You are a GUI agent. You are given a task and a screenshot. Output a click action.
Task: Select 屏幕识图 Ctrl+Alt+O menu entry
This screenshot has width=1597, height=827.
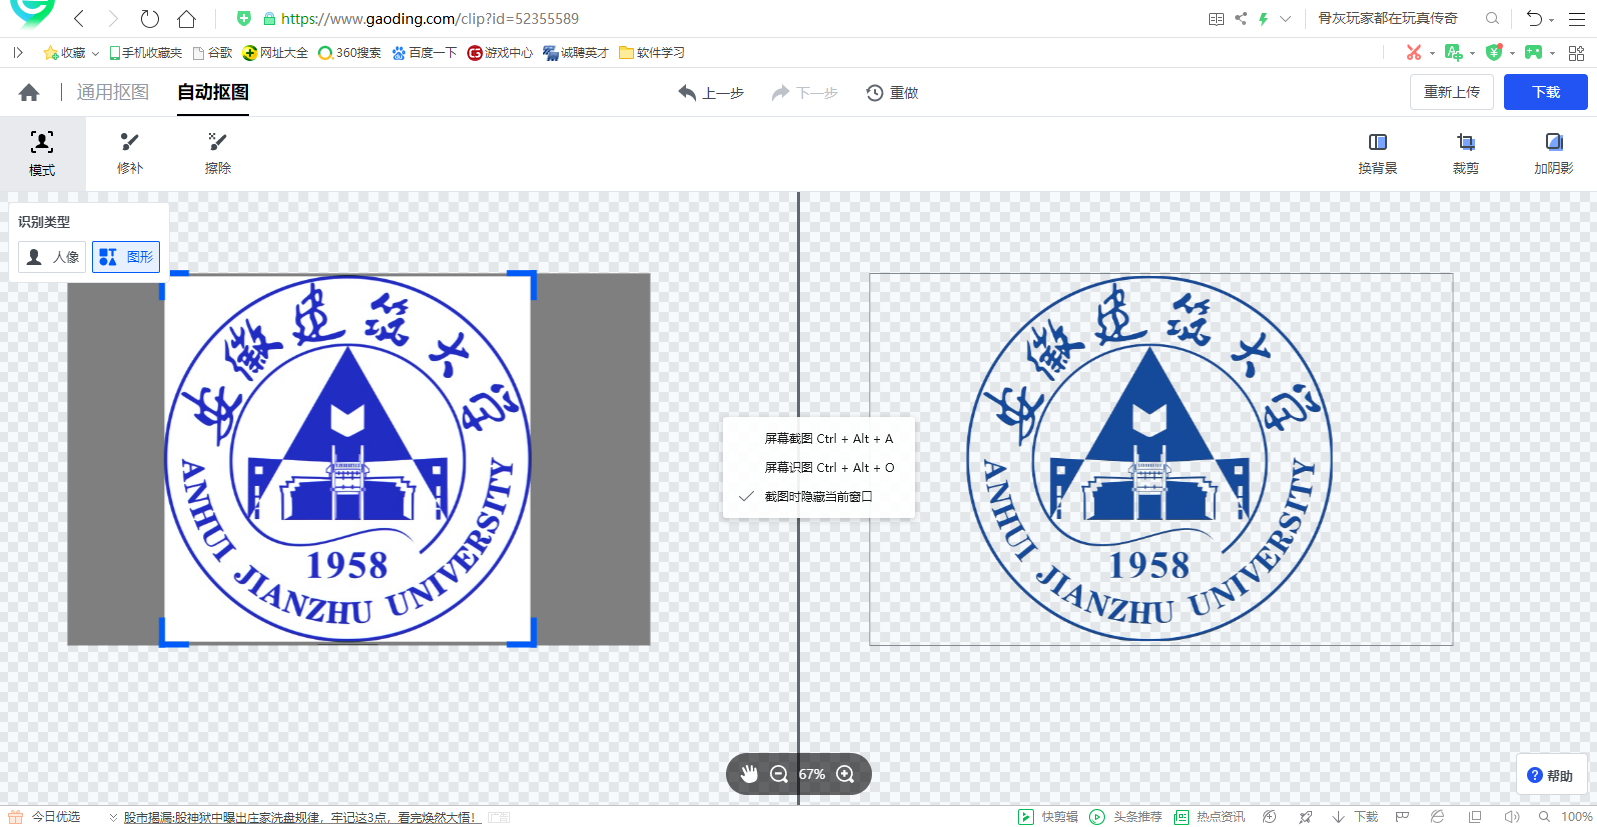click(x=819, y=467)
